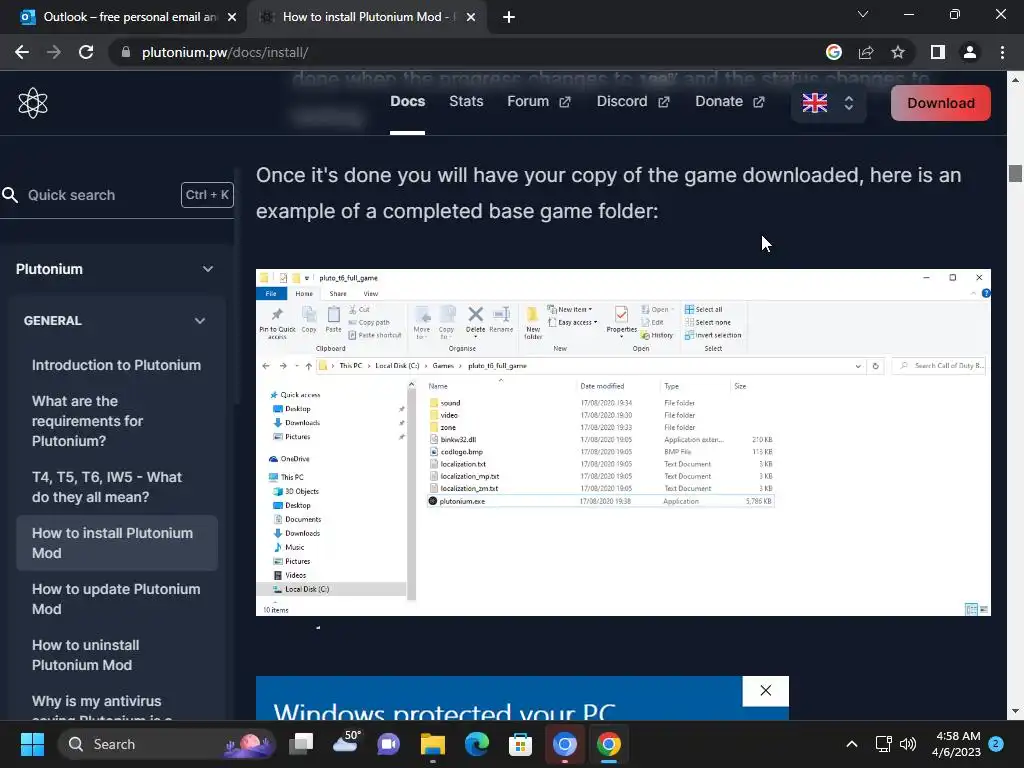This screenshot has height=768, width=1024.
Task: Click the Plutonium atom logo
Action: tap(33, 103)
